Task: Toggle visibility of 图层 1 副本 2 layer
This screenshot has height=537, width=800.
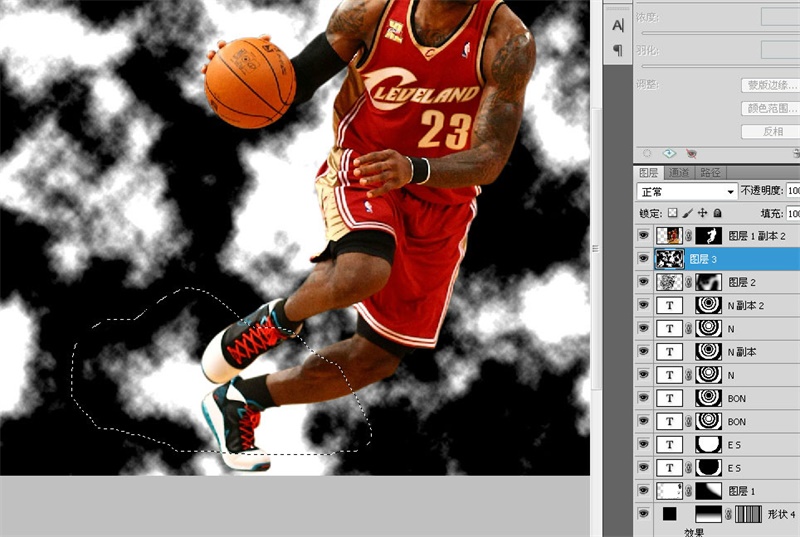Action: [x=643, y=236]
